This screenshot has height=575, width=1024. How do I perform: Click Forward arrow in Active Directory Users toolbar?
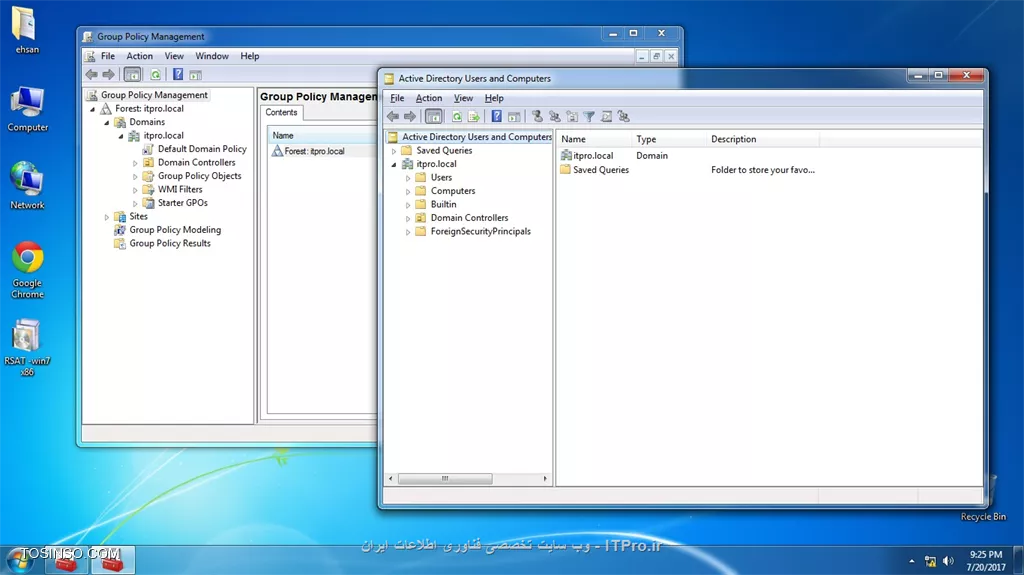tap(409, 116)
